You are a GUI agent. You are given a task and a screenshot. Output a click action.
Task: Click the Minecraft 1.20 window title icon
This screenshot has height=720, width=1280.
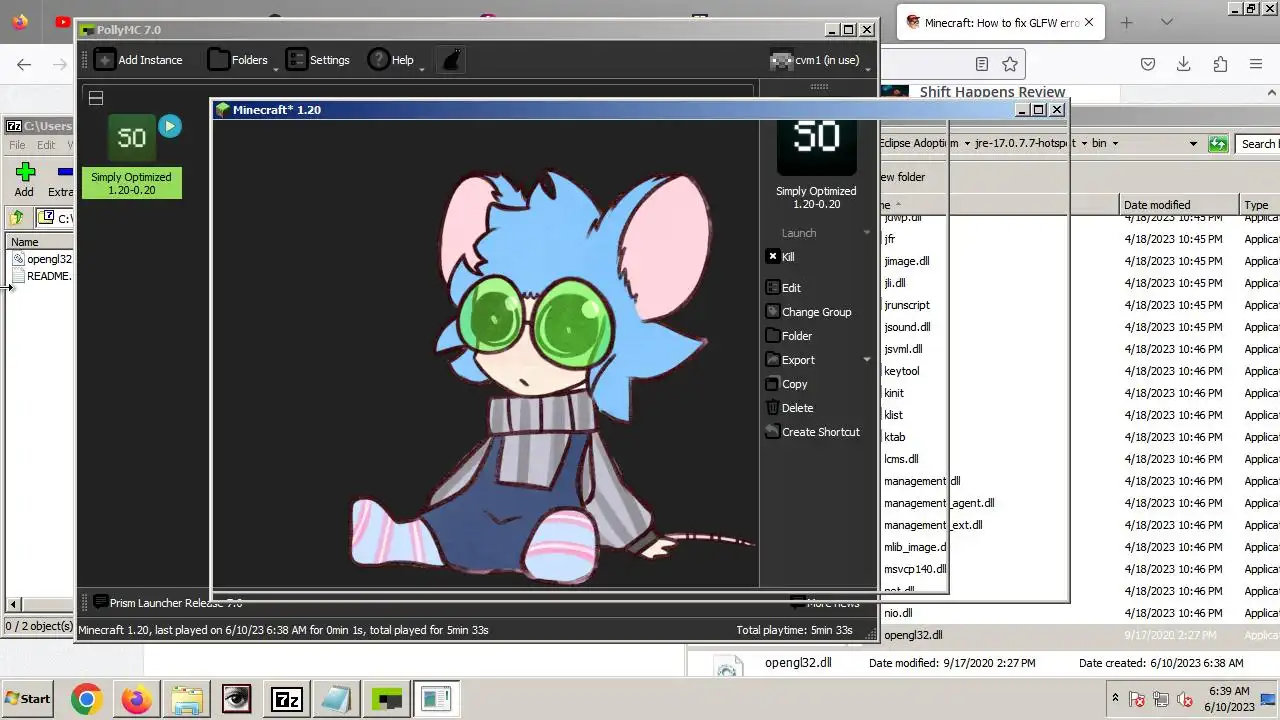223,110
